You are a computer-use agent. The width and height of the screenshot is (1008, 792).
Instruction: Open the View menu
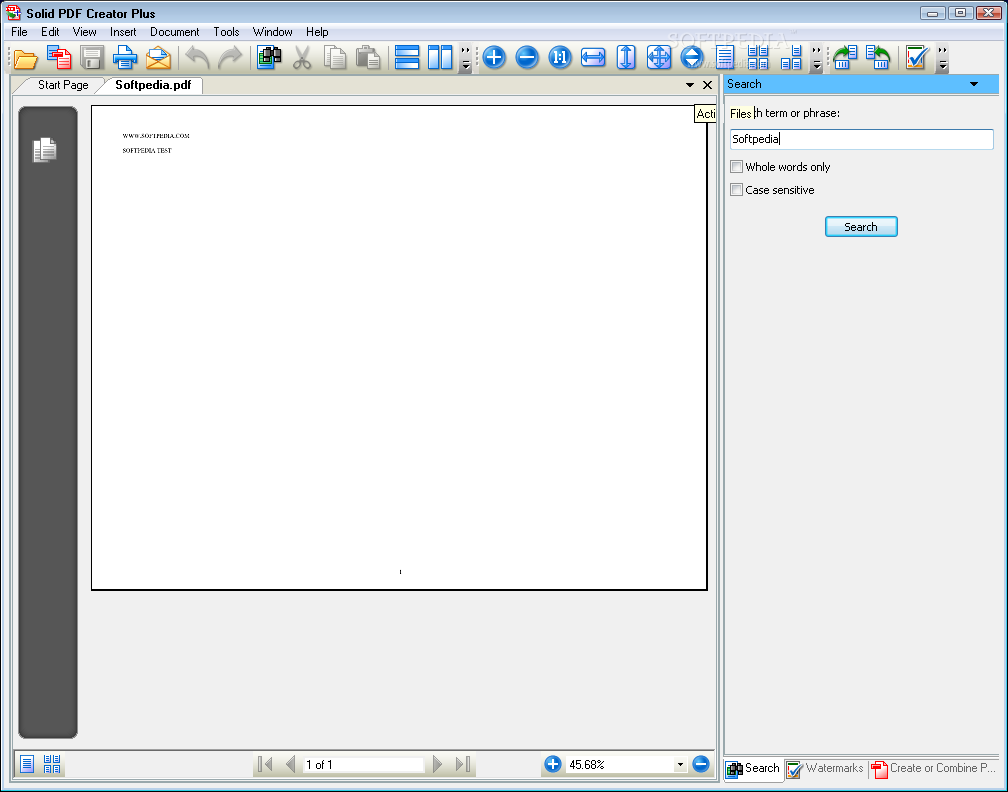[84, 32]
